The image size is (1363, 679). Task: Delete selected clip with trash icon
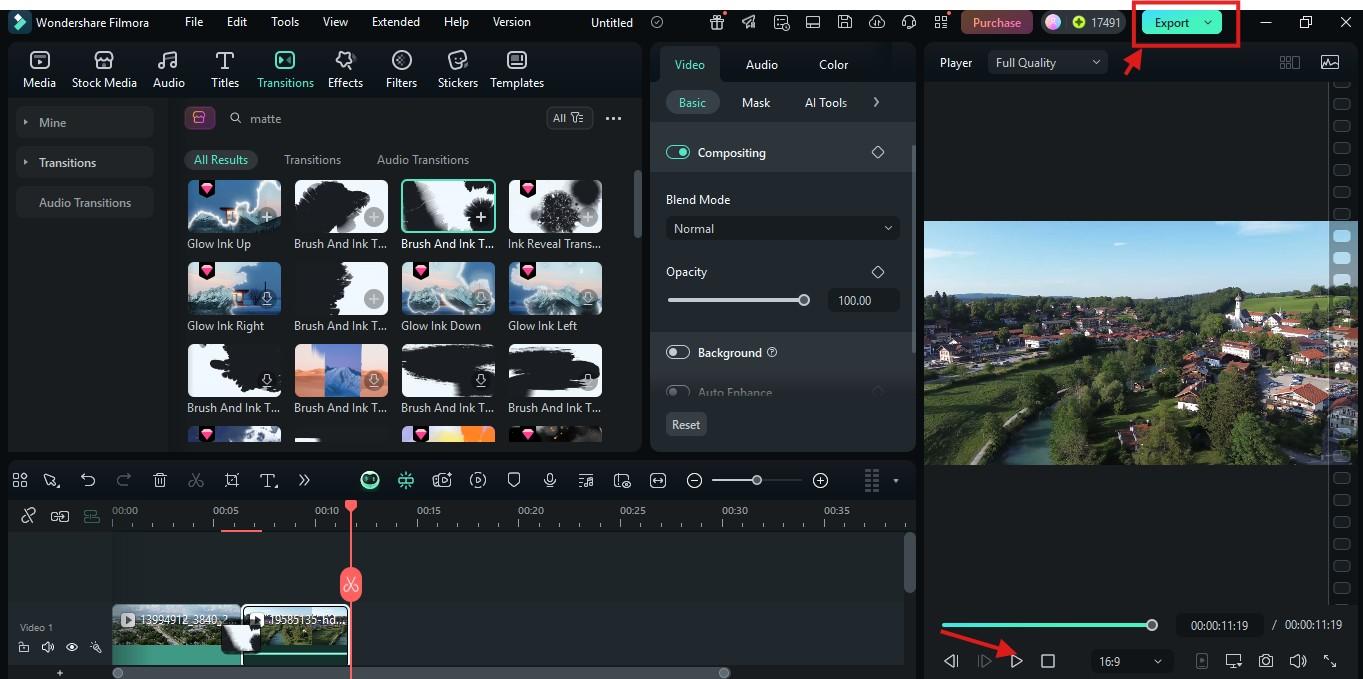tap(160, 481)
